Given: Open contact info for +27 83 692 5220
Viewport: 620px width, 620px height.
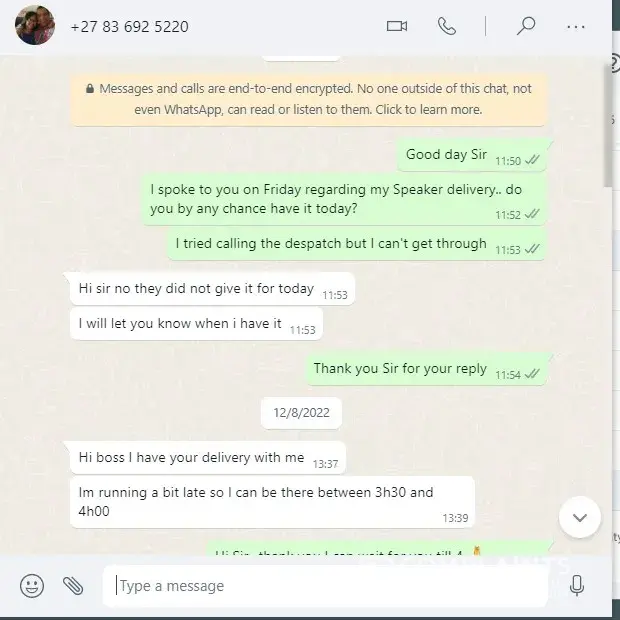Looking at the screenshot, I should [x=130, y=27].
